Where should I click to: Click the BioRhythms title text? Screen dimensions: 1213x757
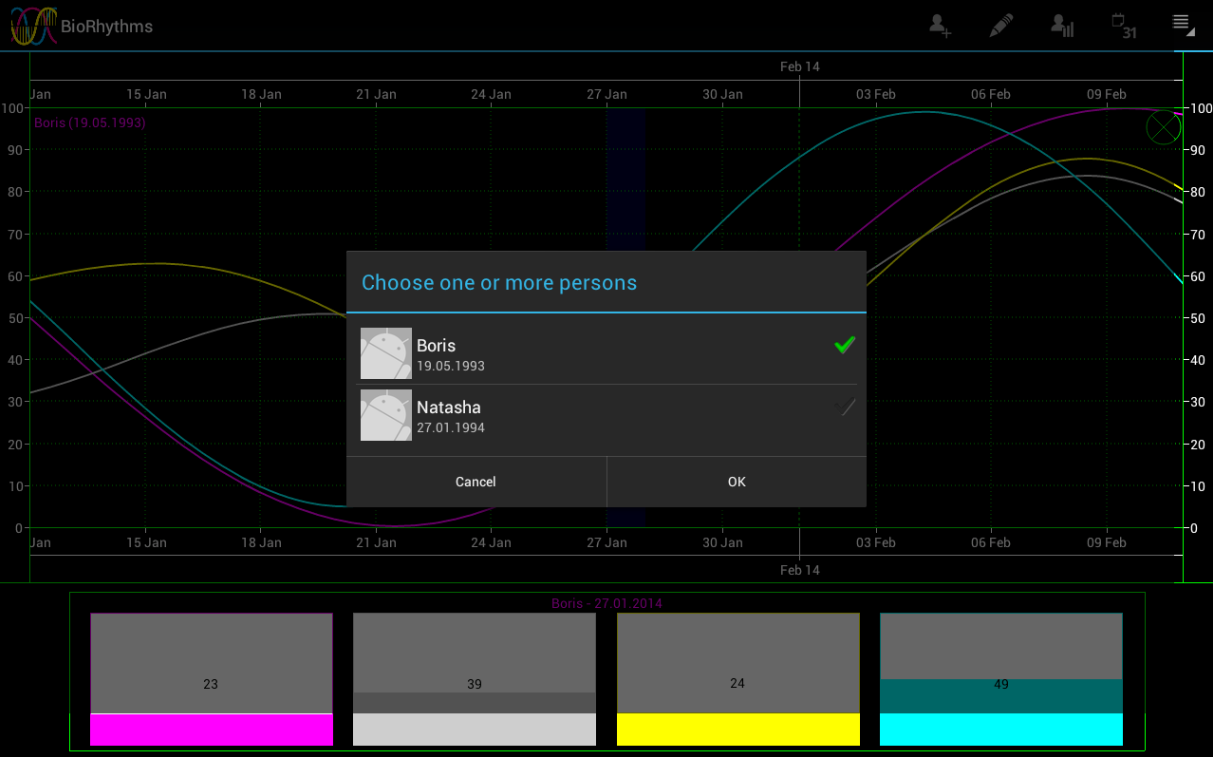coord(107,26)
